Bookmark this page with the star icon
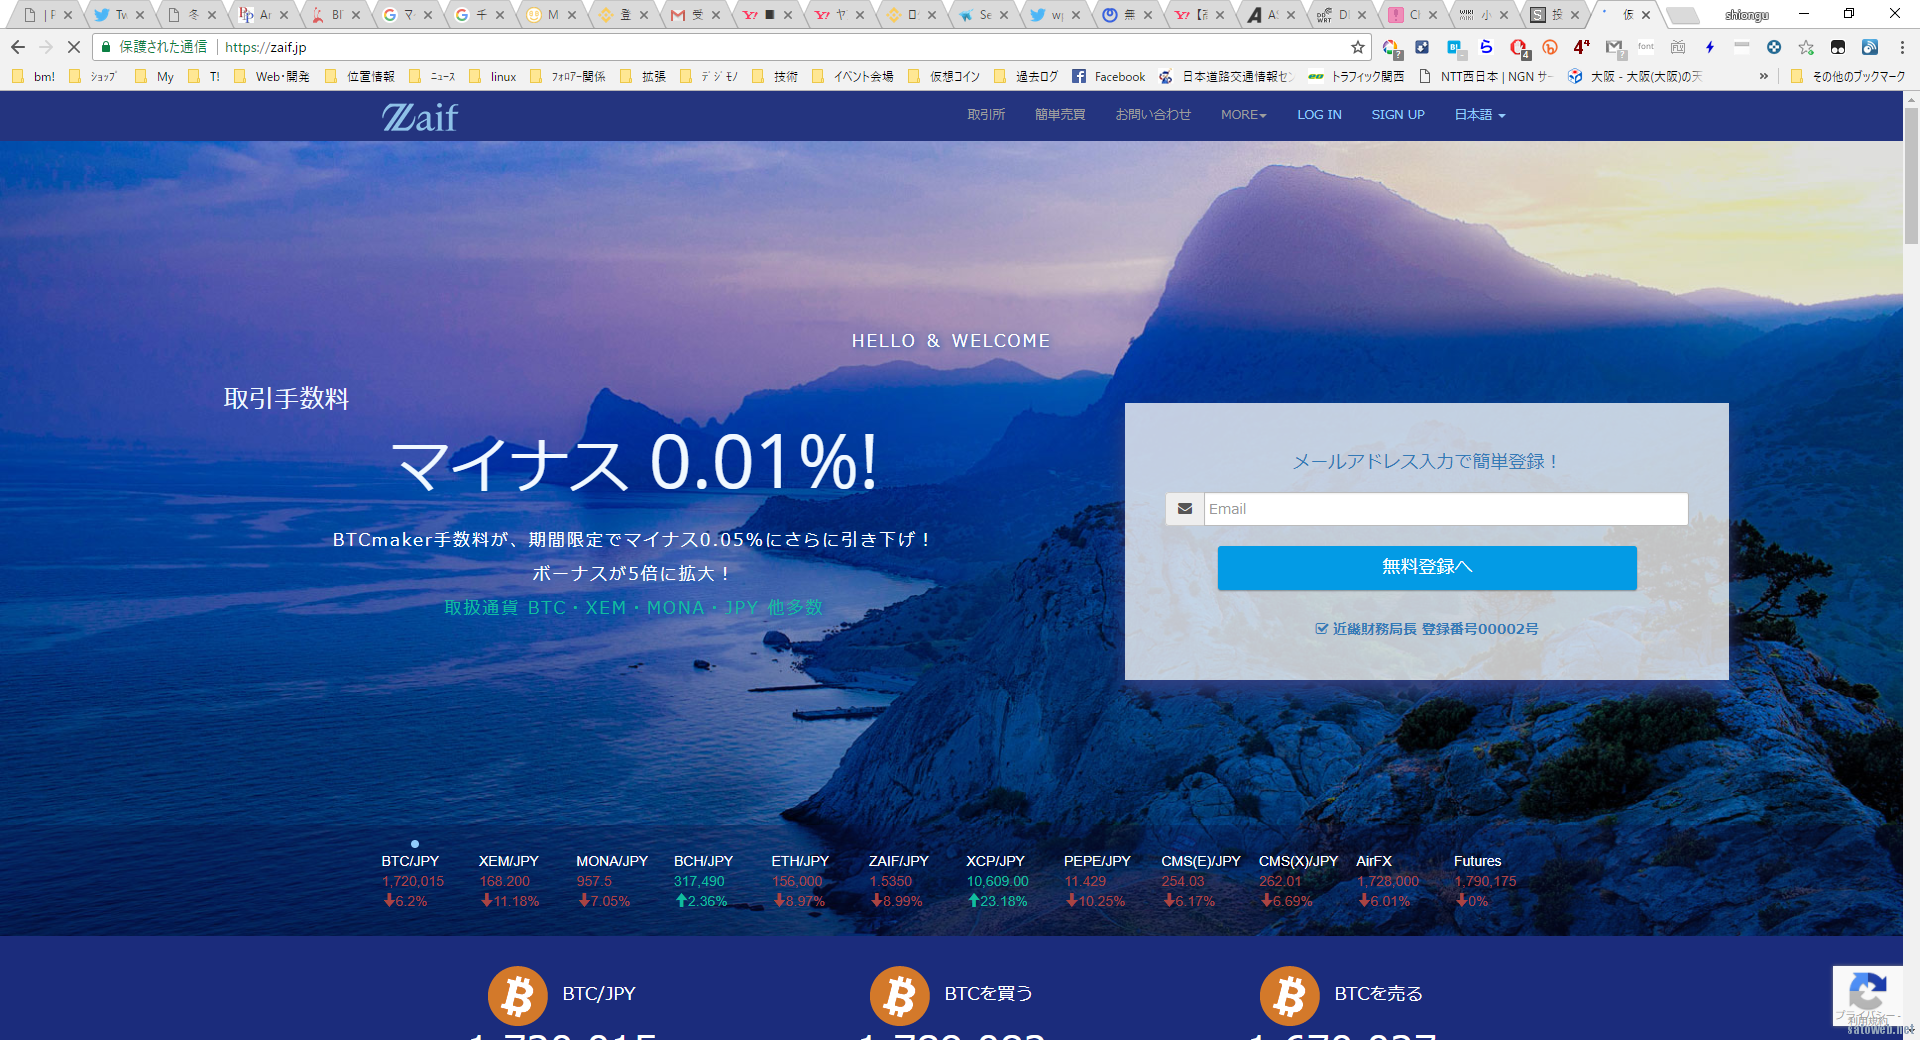The width and height of the screenshot is (1920, 1040). tap(1357, 47)
